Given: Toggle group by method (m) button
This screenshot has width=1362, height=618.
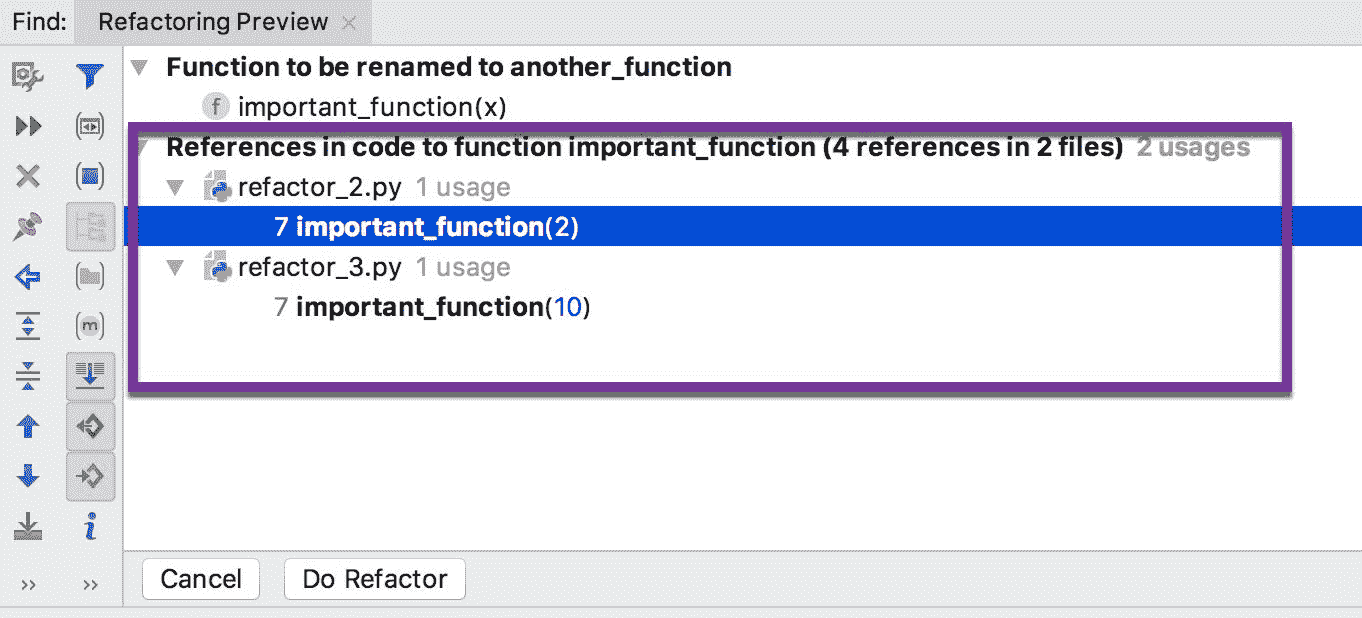Looking at the screenshot, I should tap(90, 326).
